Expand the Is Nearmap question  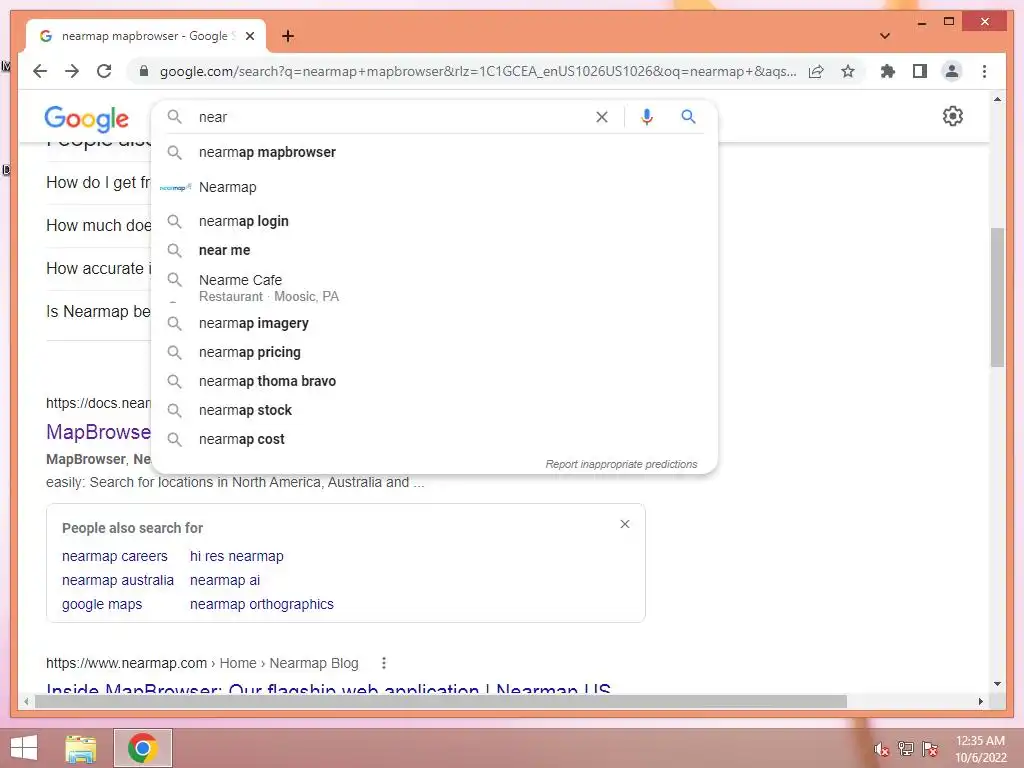[98, 312]
